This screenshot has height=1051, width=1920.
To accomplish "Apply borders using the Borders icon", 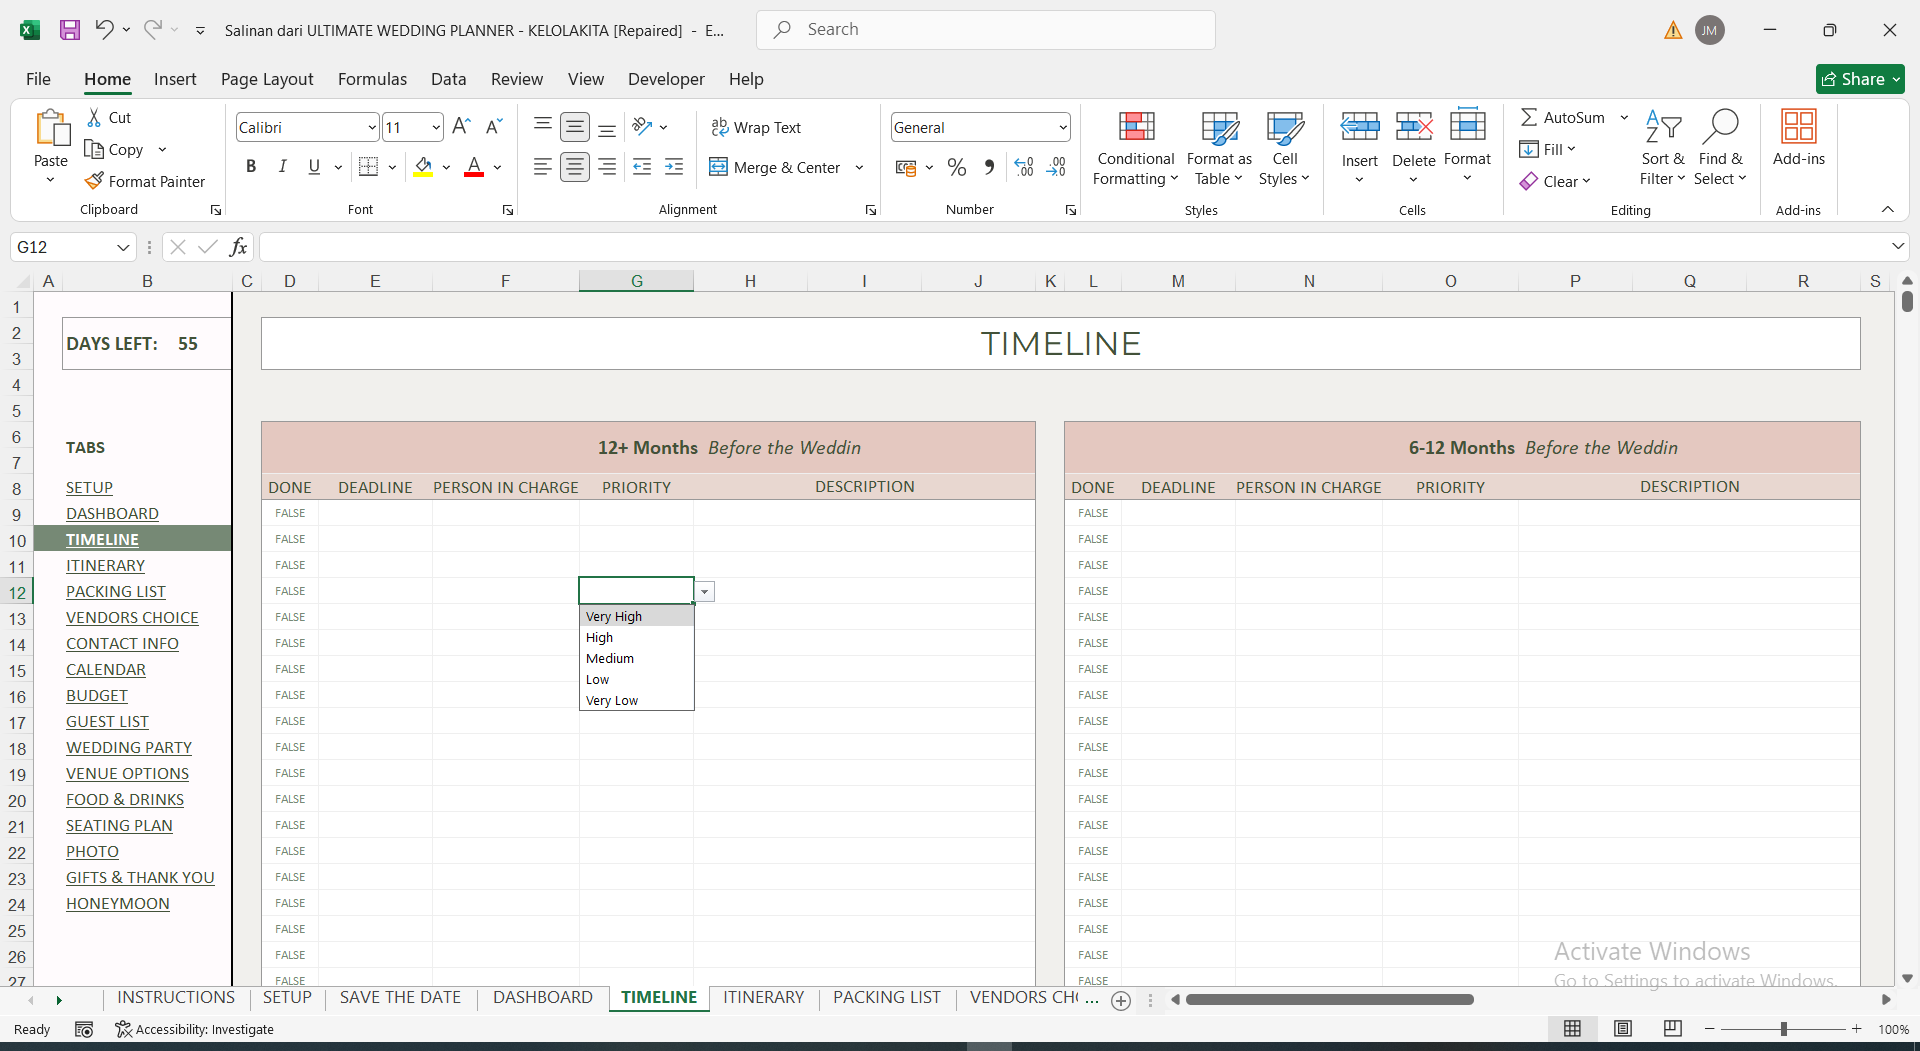I will click(x=368, y=167).
